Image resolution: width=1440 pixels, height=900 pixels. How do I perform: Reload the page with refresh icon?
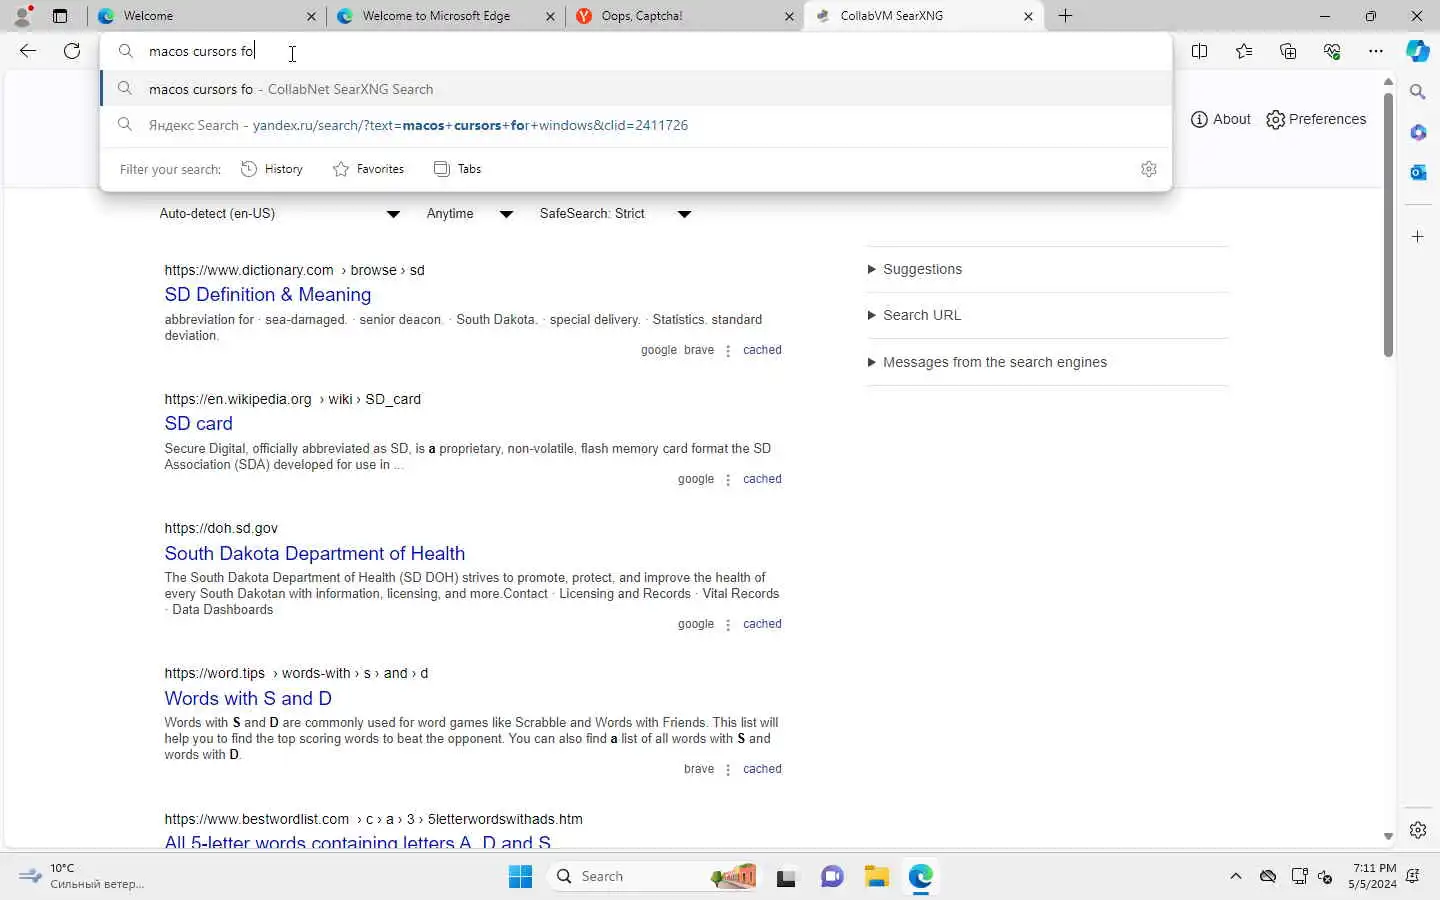pos(72,51)
